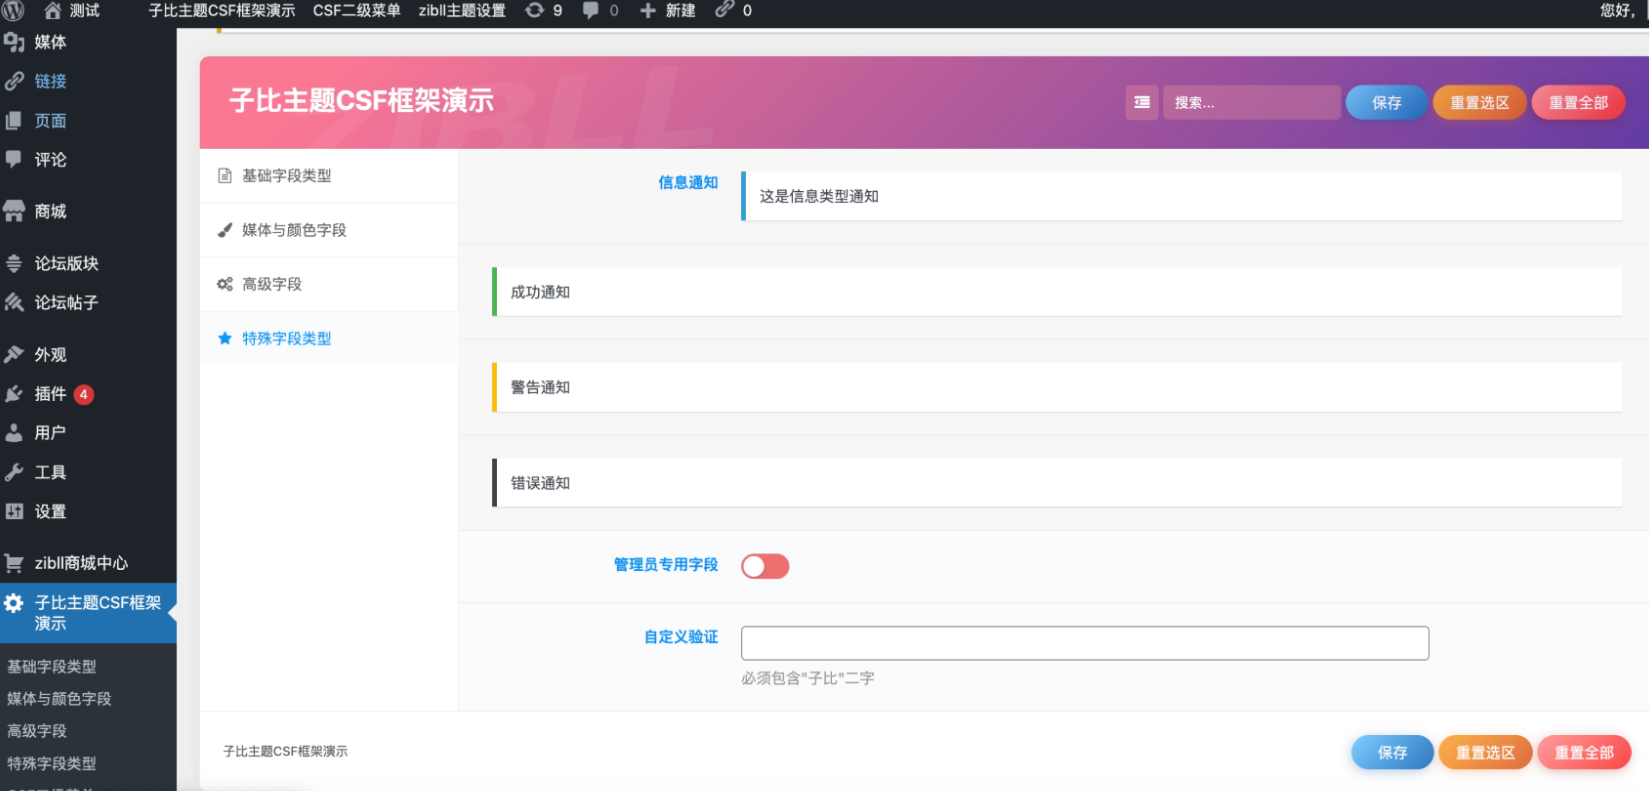The height and width of the screenshot is (791, 1649).
Task: Open the 插件 plugins menu
Action: [x=88, y=394]
